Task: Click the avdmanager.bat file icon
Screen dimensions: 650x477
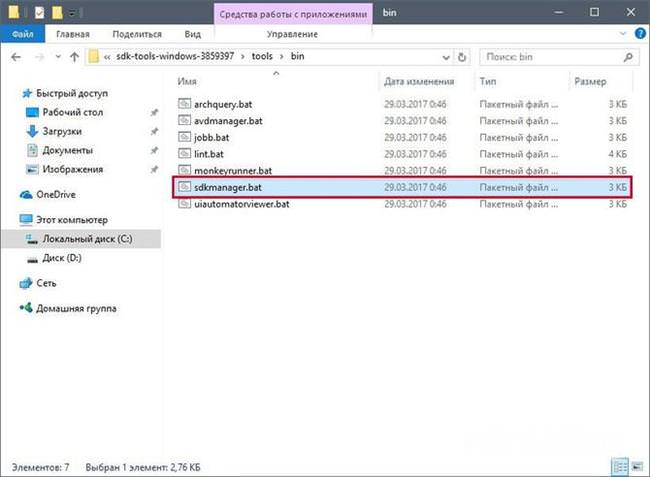Action: point(184,120)
